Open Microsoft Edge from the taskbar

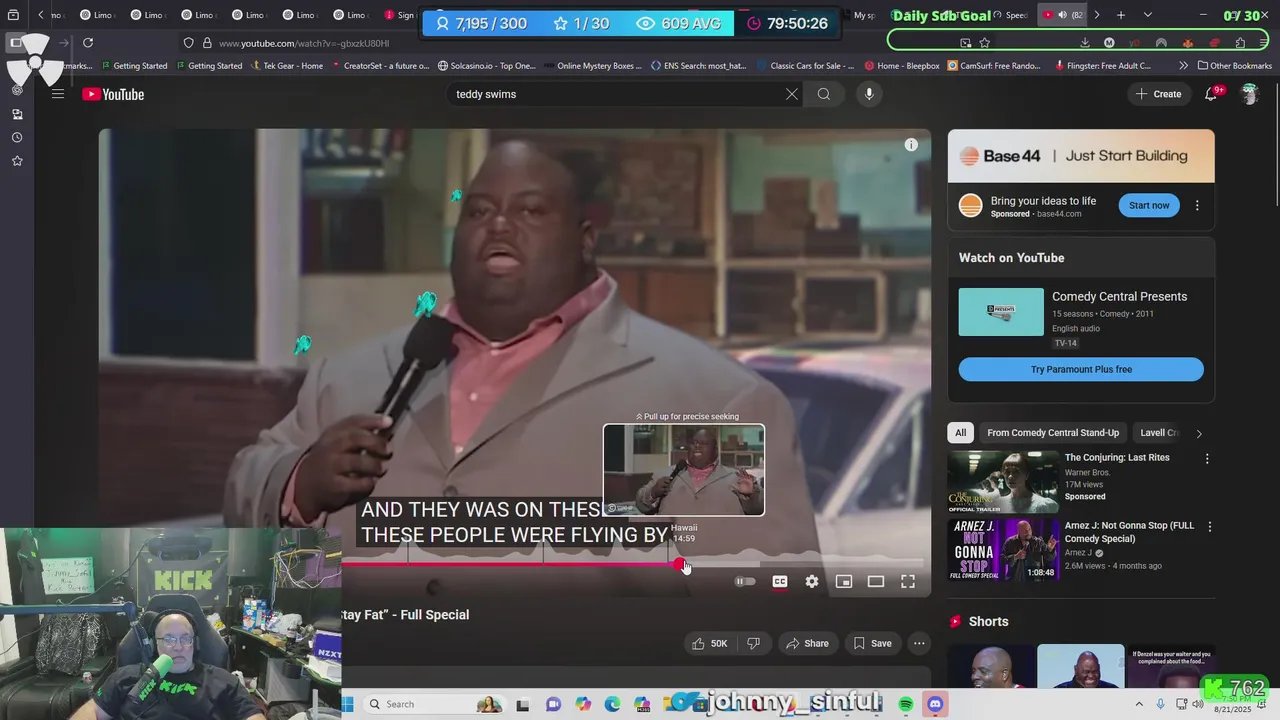click(x=612, y=704)
